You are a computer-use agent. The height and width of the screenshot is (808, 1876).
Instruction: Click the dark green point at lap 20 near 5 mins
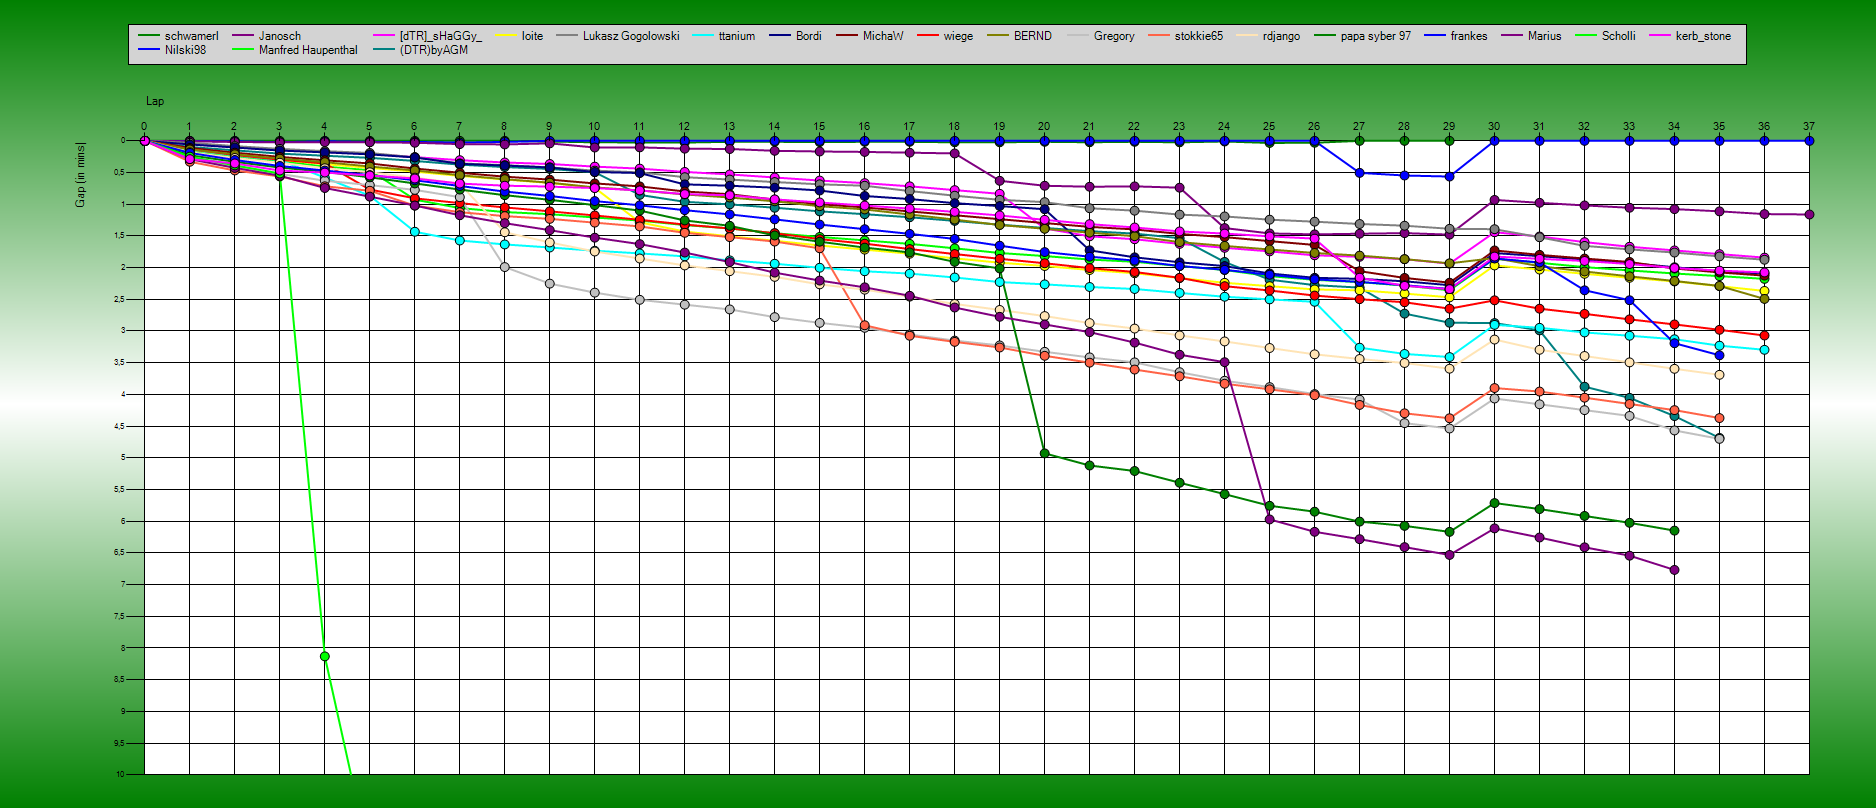tap(1044, 453)
